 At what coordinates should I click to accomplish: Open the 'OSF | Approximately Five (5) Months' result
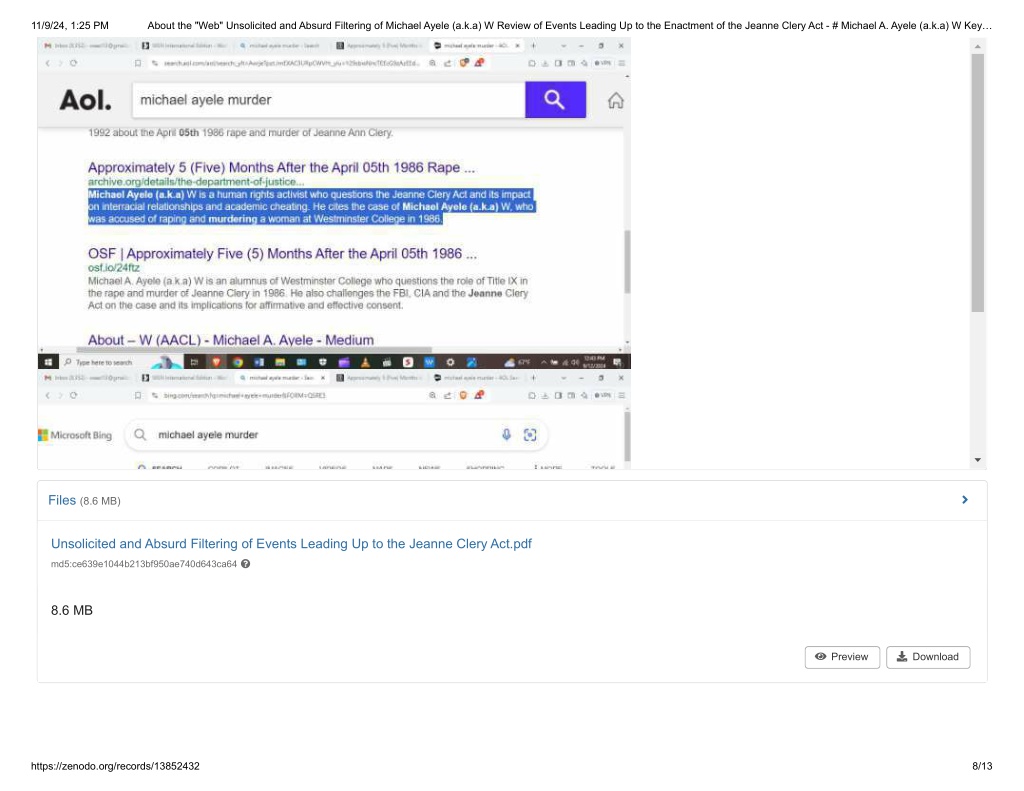(282, 253)
